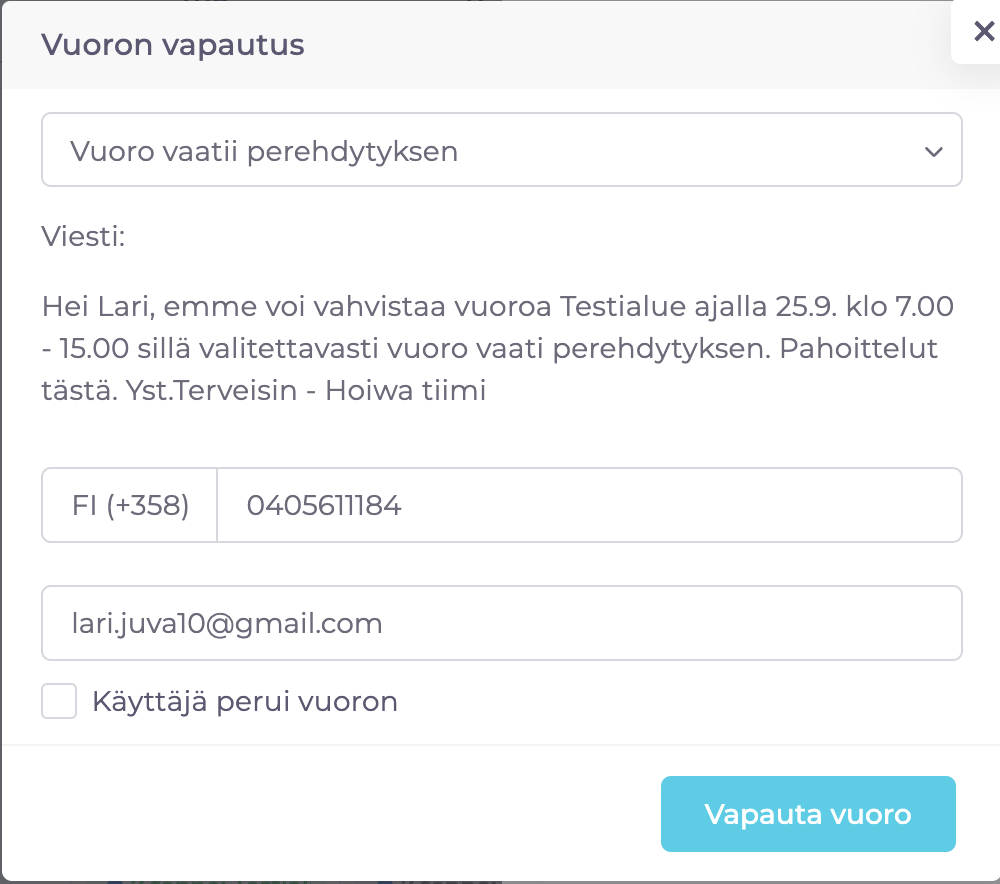Click the 'Pahoittelut' sentence in the message
This screenshot has width=1000, height=884.
tap(870, 348)
